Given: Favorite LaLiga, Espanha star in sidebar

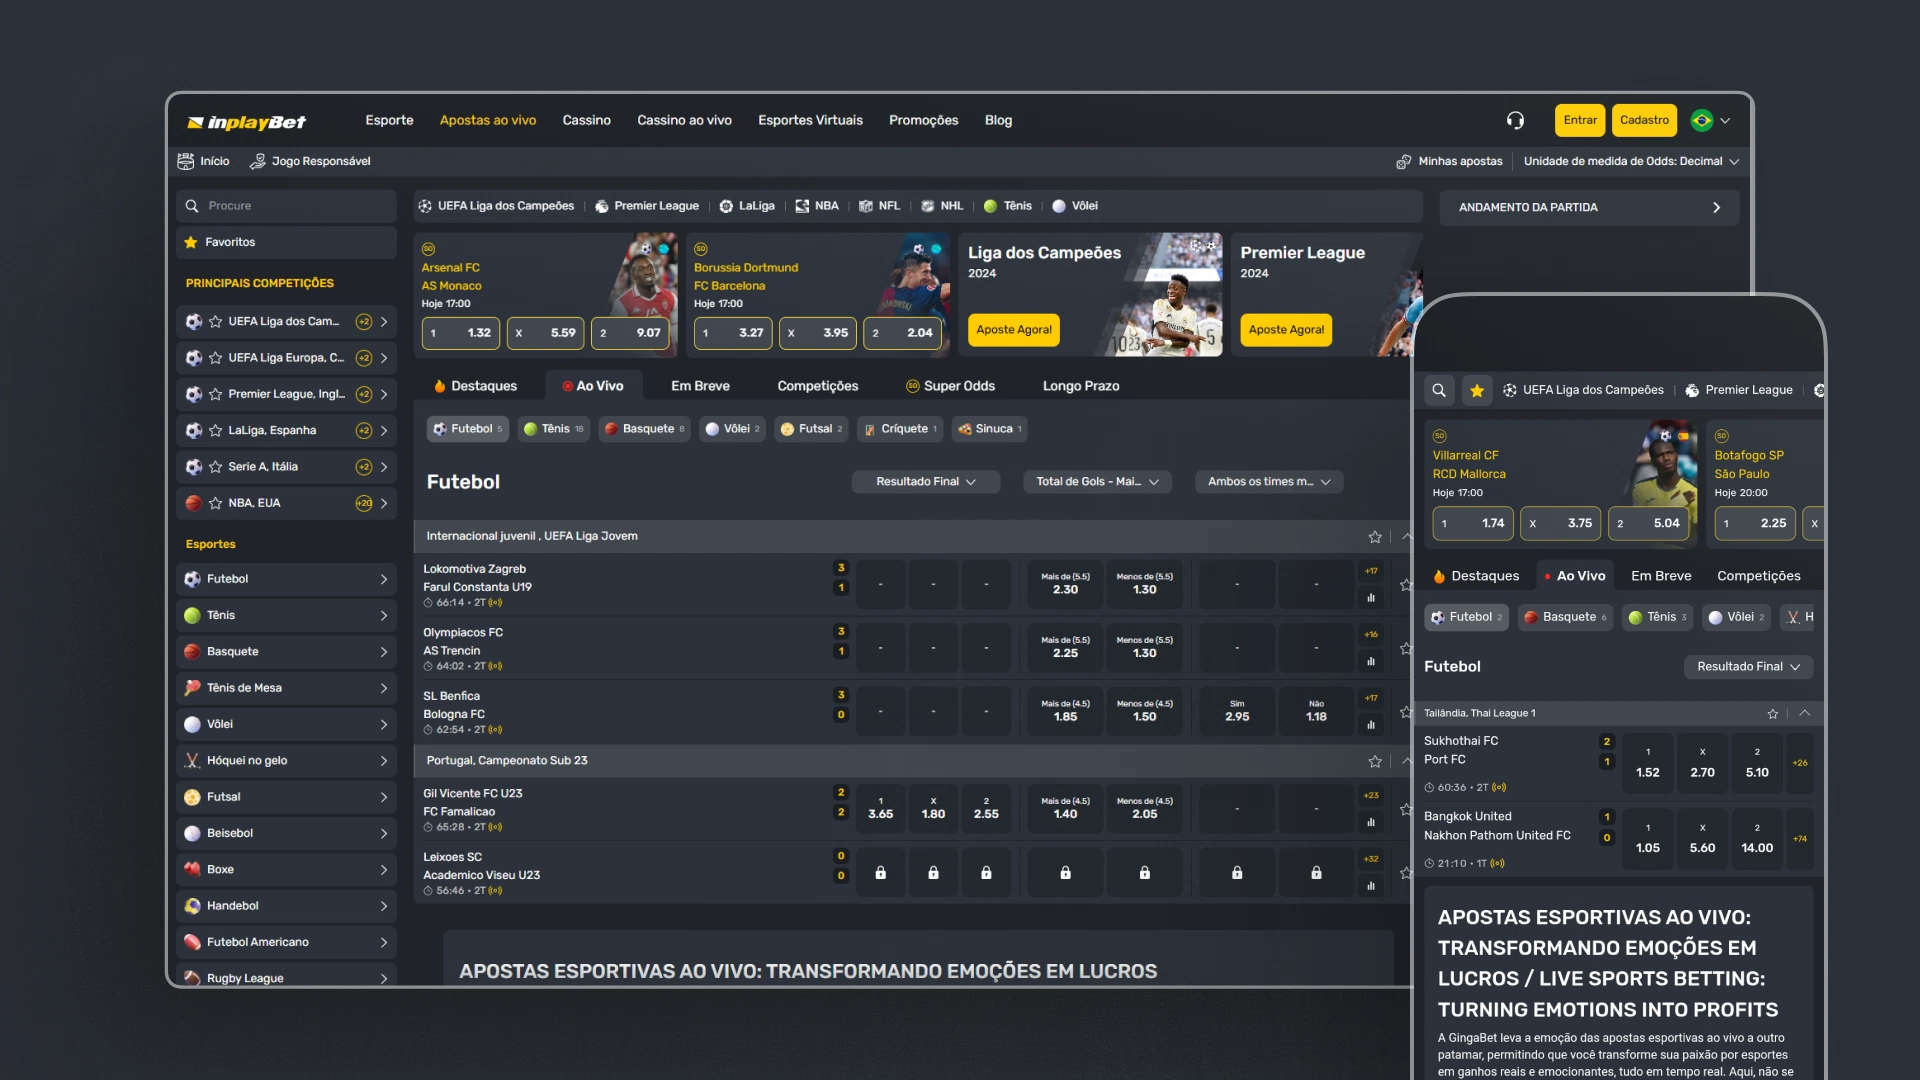Looking at the screenshot, I should [215, 431].
